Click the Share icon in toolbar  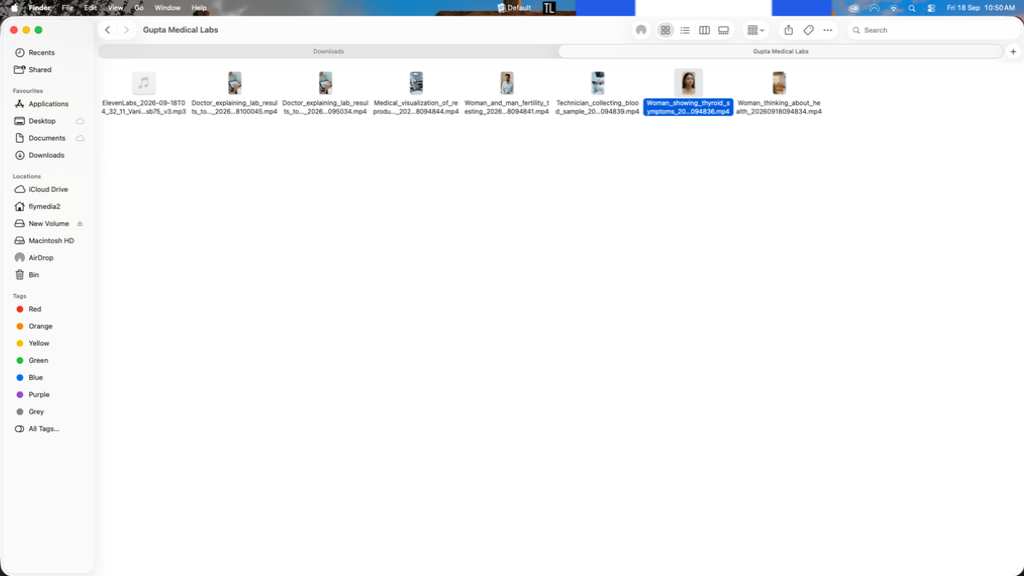tap(788, 30)
